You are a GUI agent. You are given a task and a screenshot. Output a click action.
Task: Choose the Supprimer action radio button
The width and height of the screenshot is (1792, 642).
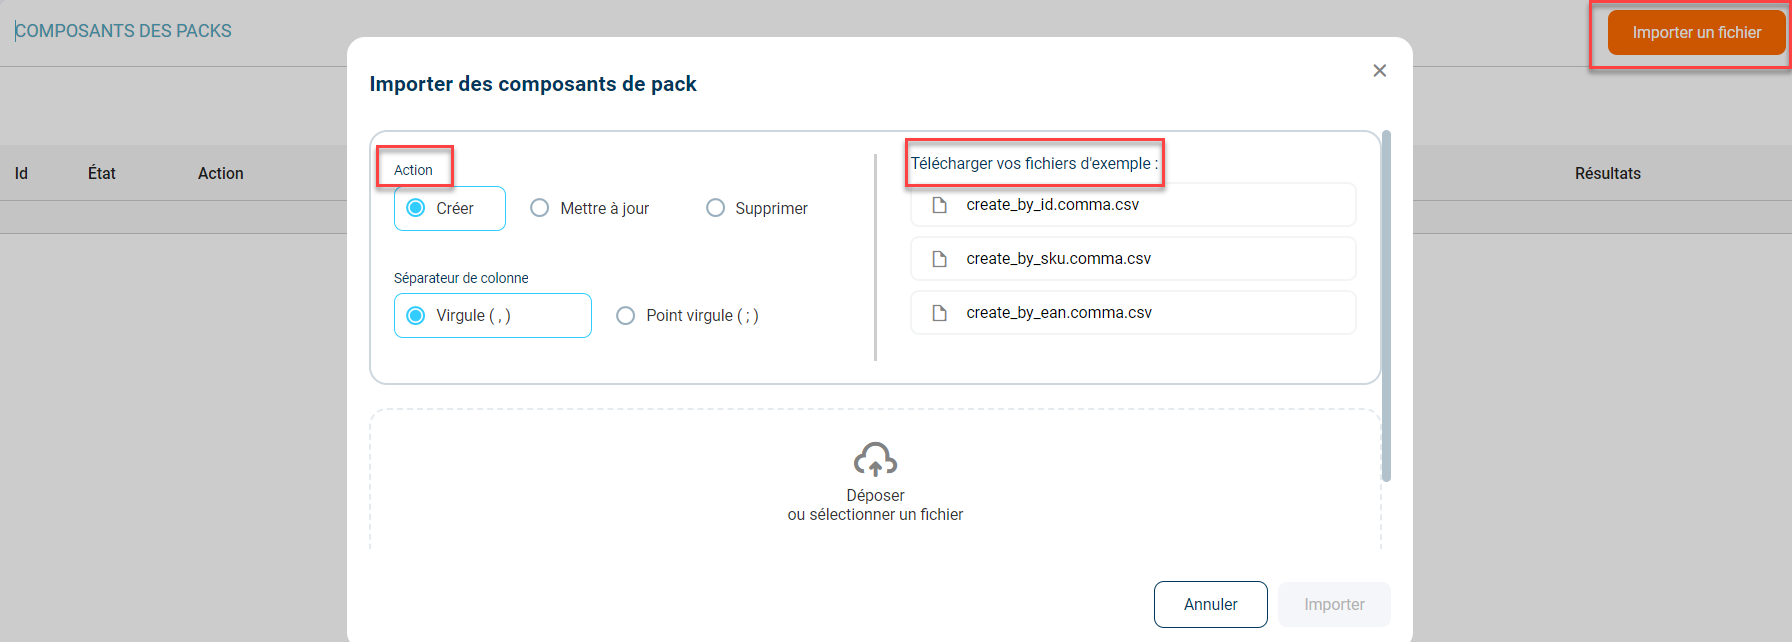[x=715, y=208]
